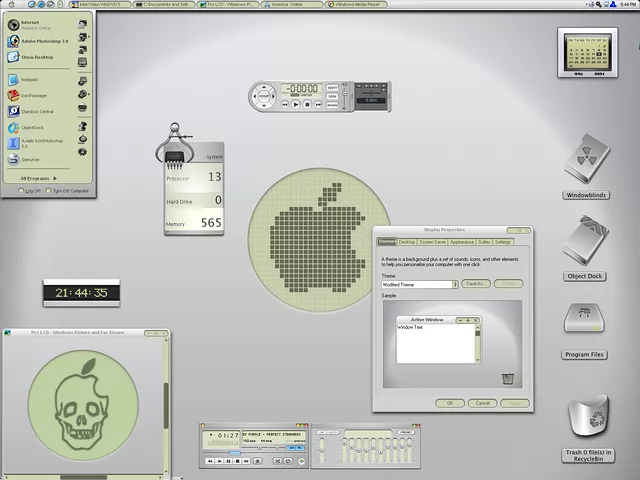Skip to previous track in Winamp

click(x=210, y=461)
